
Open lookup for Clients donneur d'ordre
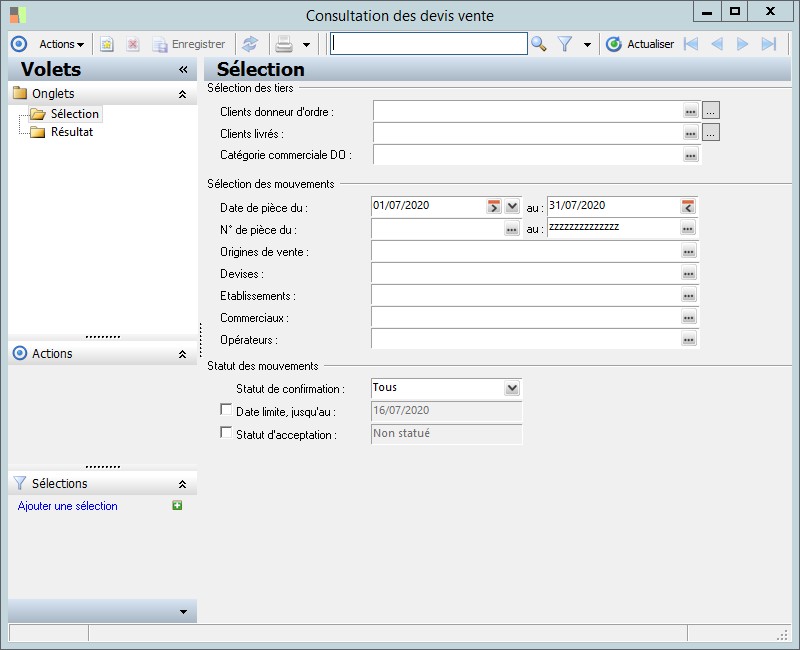coord(690,111)
